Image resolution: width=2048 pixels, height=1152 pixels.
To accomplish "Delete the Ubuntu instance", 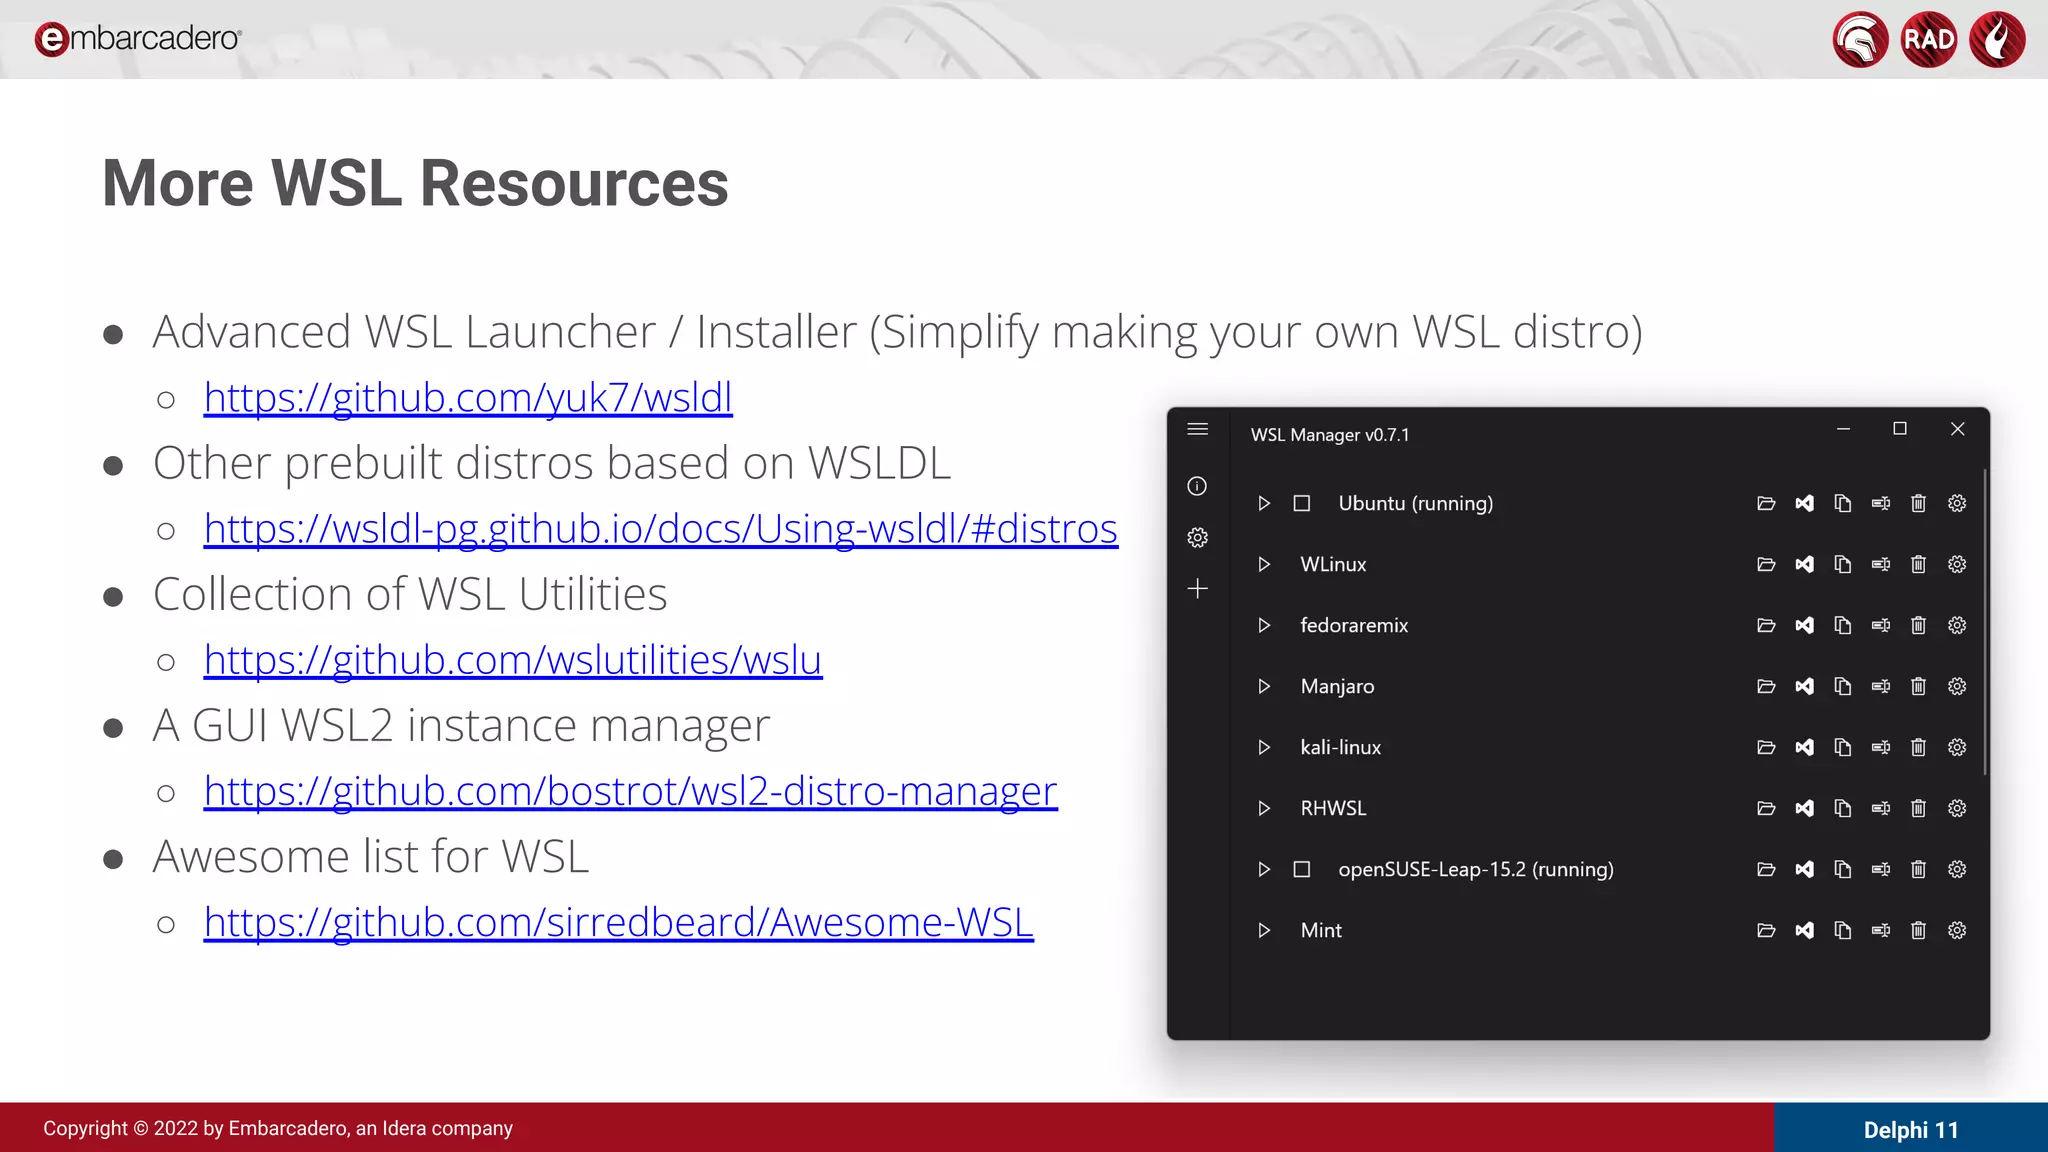I will (x=1918, y=503).
